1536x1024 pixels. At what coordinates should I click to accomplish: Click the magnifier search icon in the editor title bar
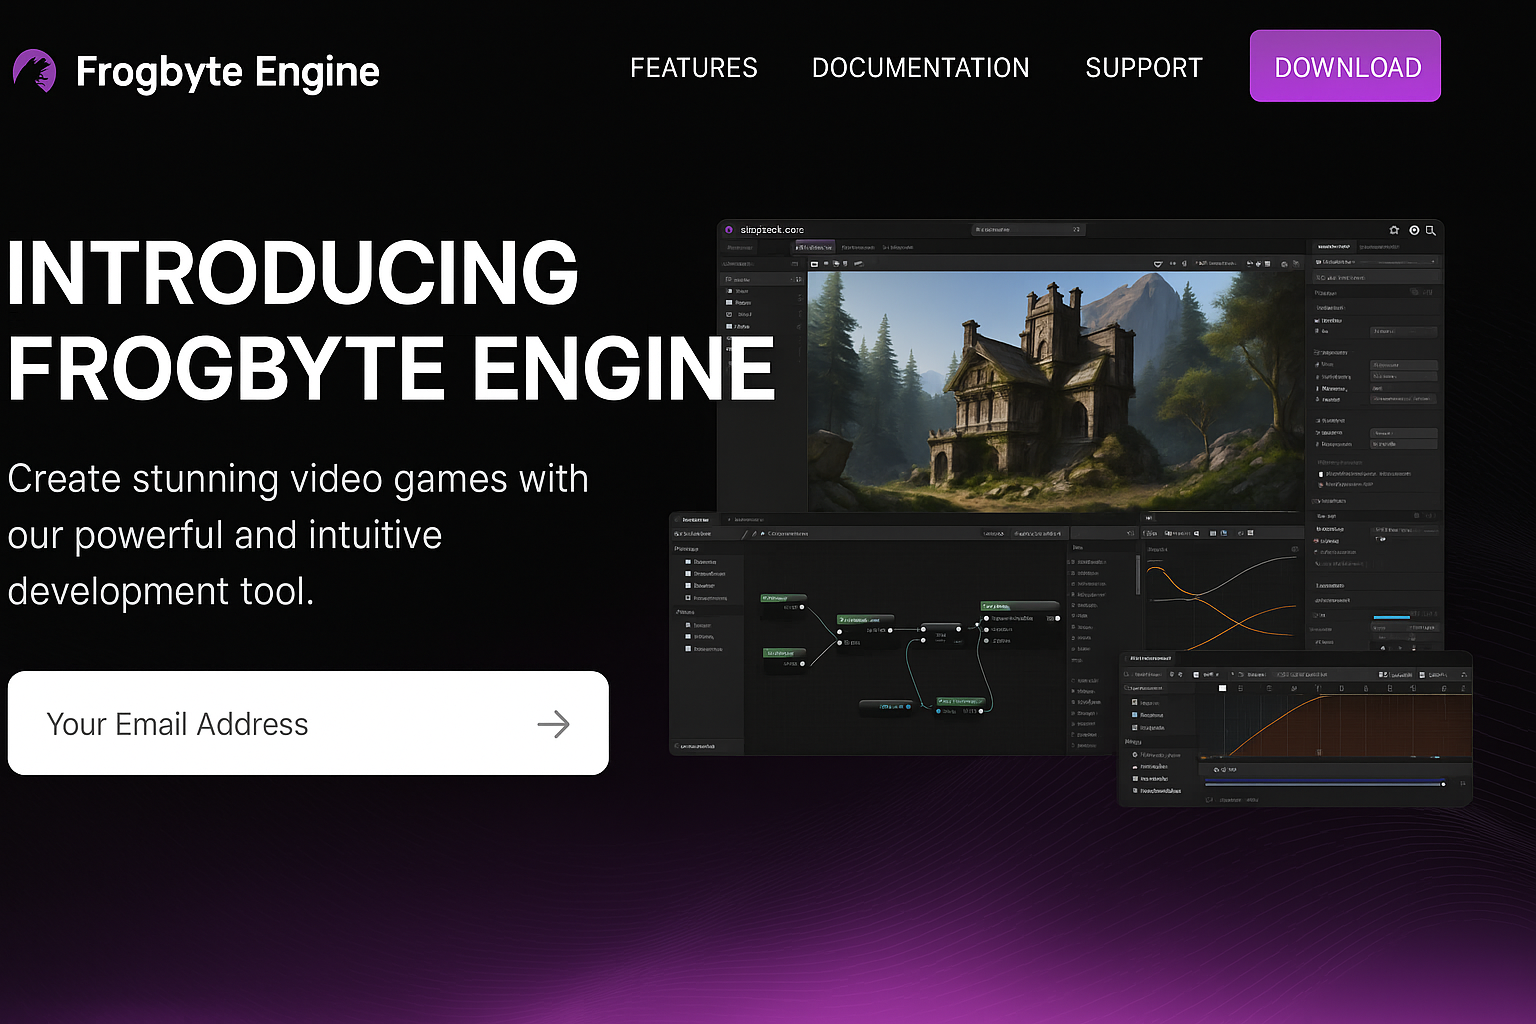[x=1431, y=230]
